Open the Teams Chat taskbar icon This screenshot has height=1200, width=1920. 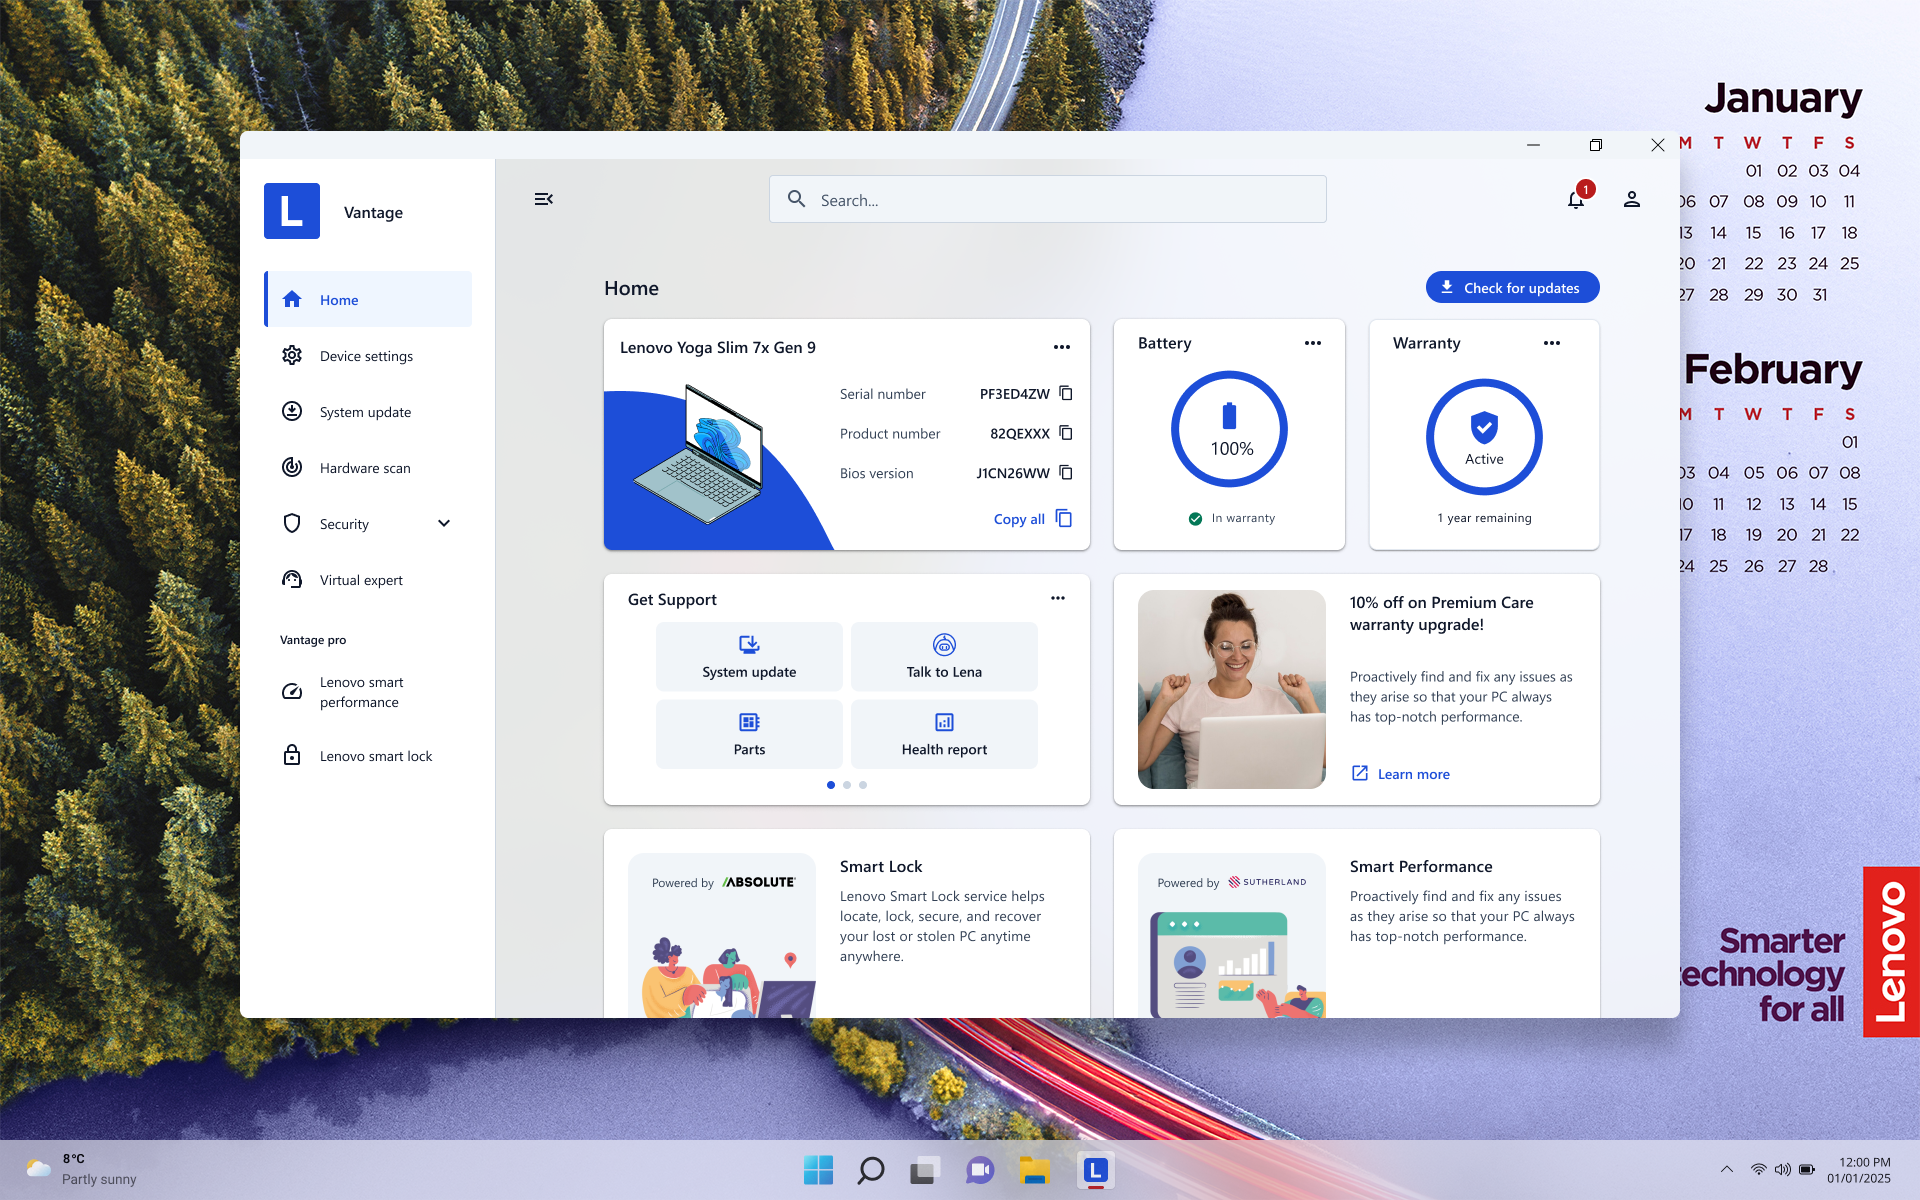click(980, 1170)
